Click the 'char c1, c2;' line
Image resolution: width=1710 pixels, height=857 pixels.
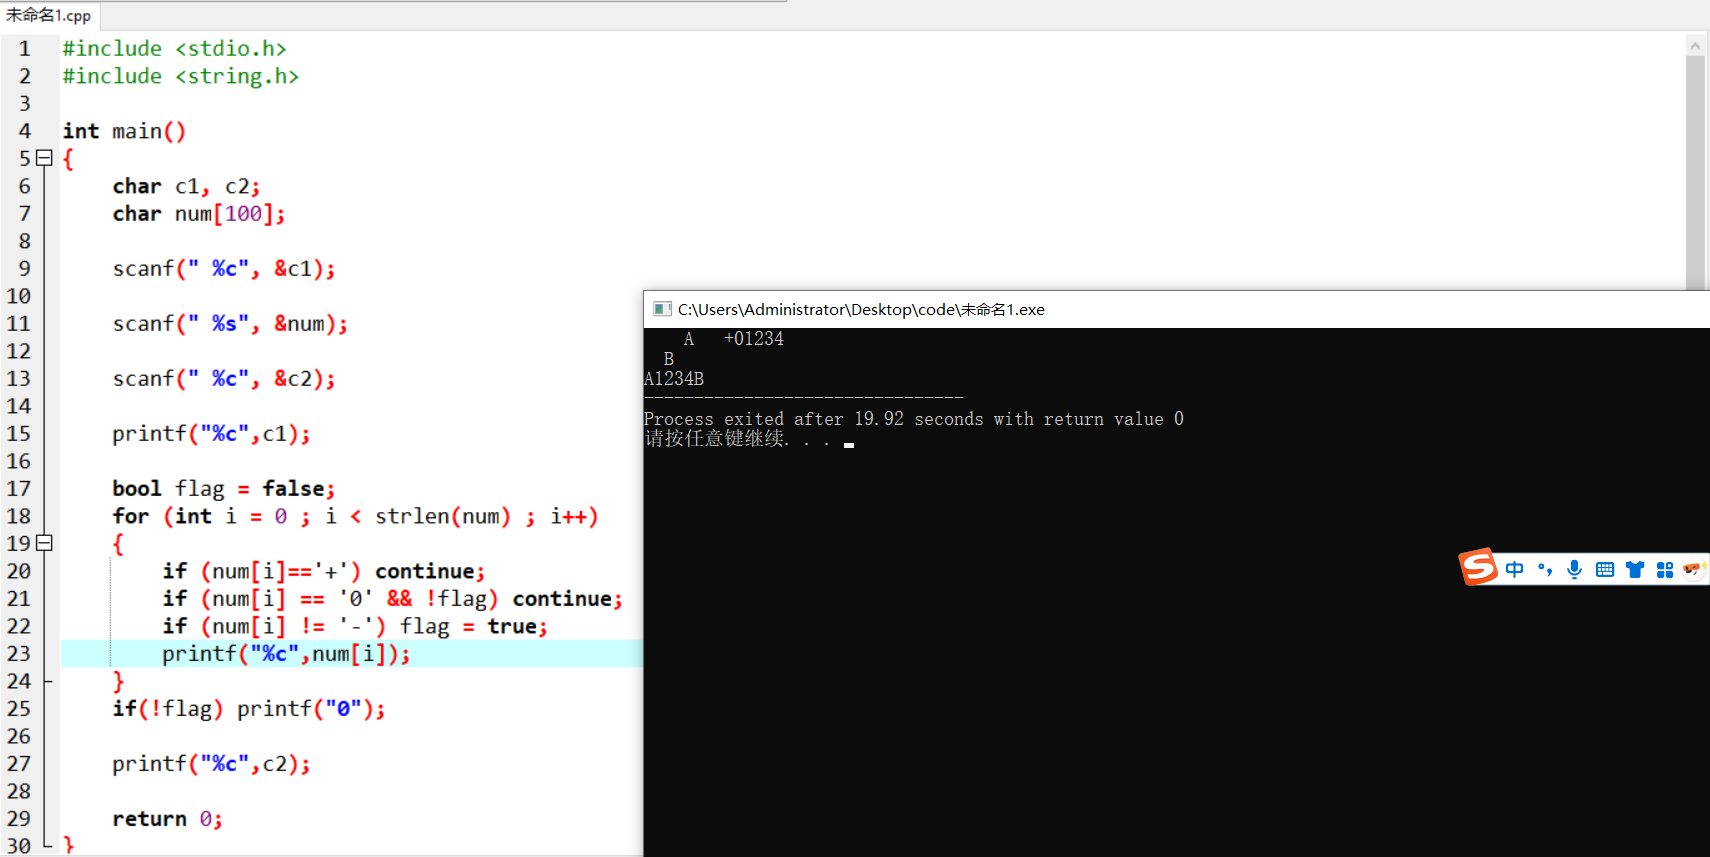[186, 186]
